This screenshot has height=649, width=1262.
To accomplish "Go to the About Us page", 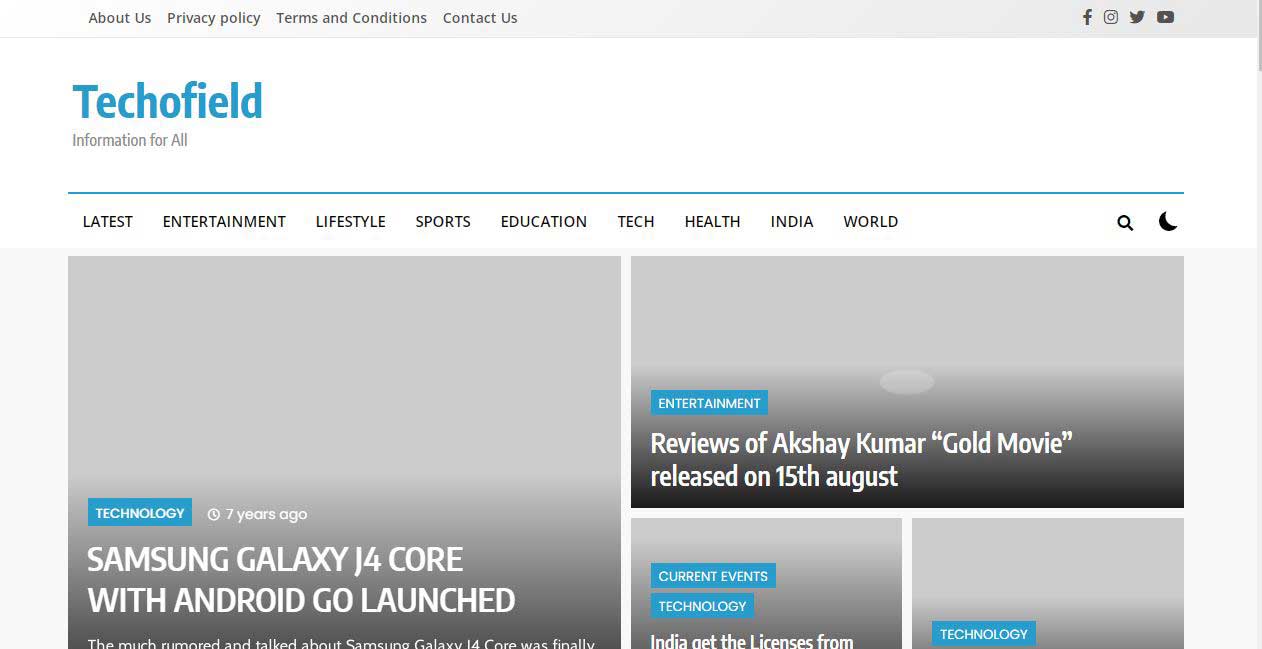I will (x=120, y=18).
